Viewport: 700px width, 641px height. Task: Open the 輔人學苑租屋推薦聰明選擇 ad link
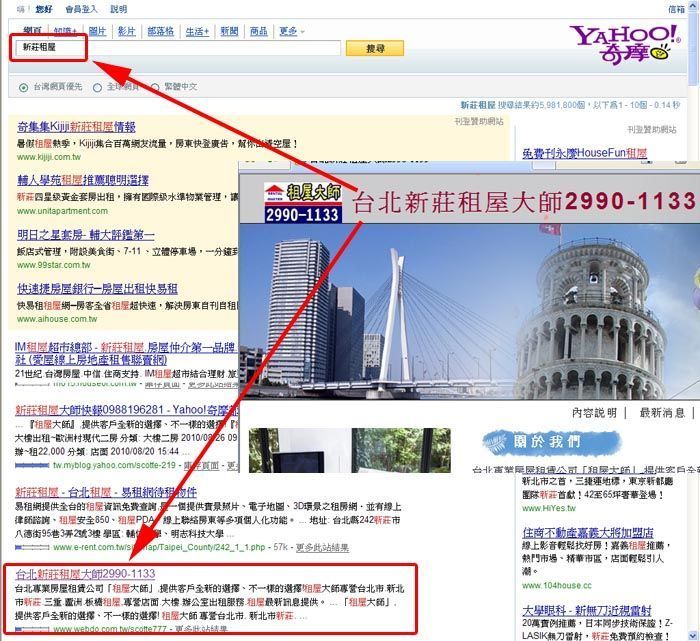click(x=83, y=180)
